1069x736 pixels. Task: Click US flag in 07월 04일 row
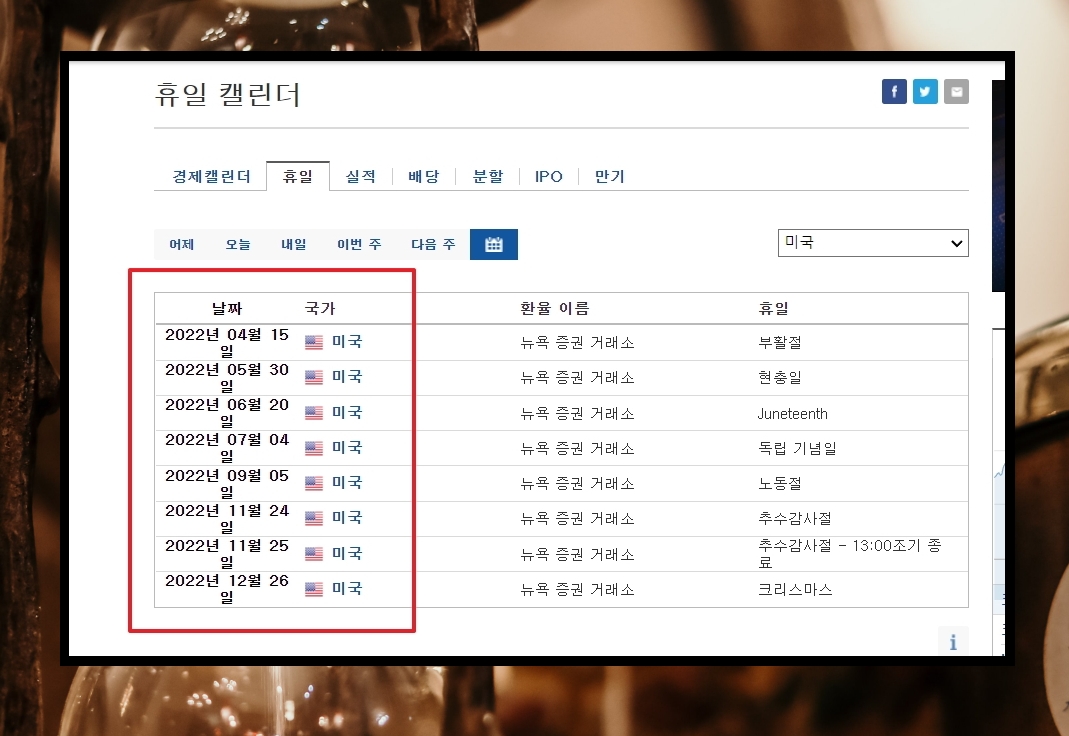[314, 448]
